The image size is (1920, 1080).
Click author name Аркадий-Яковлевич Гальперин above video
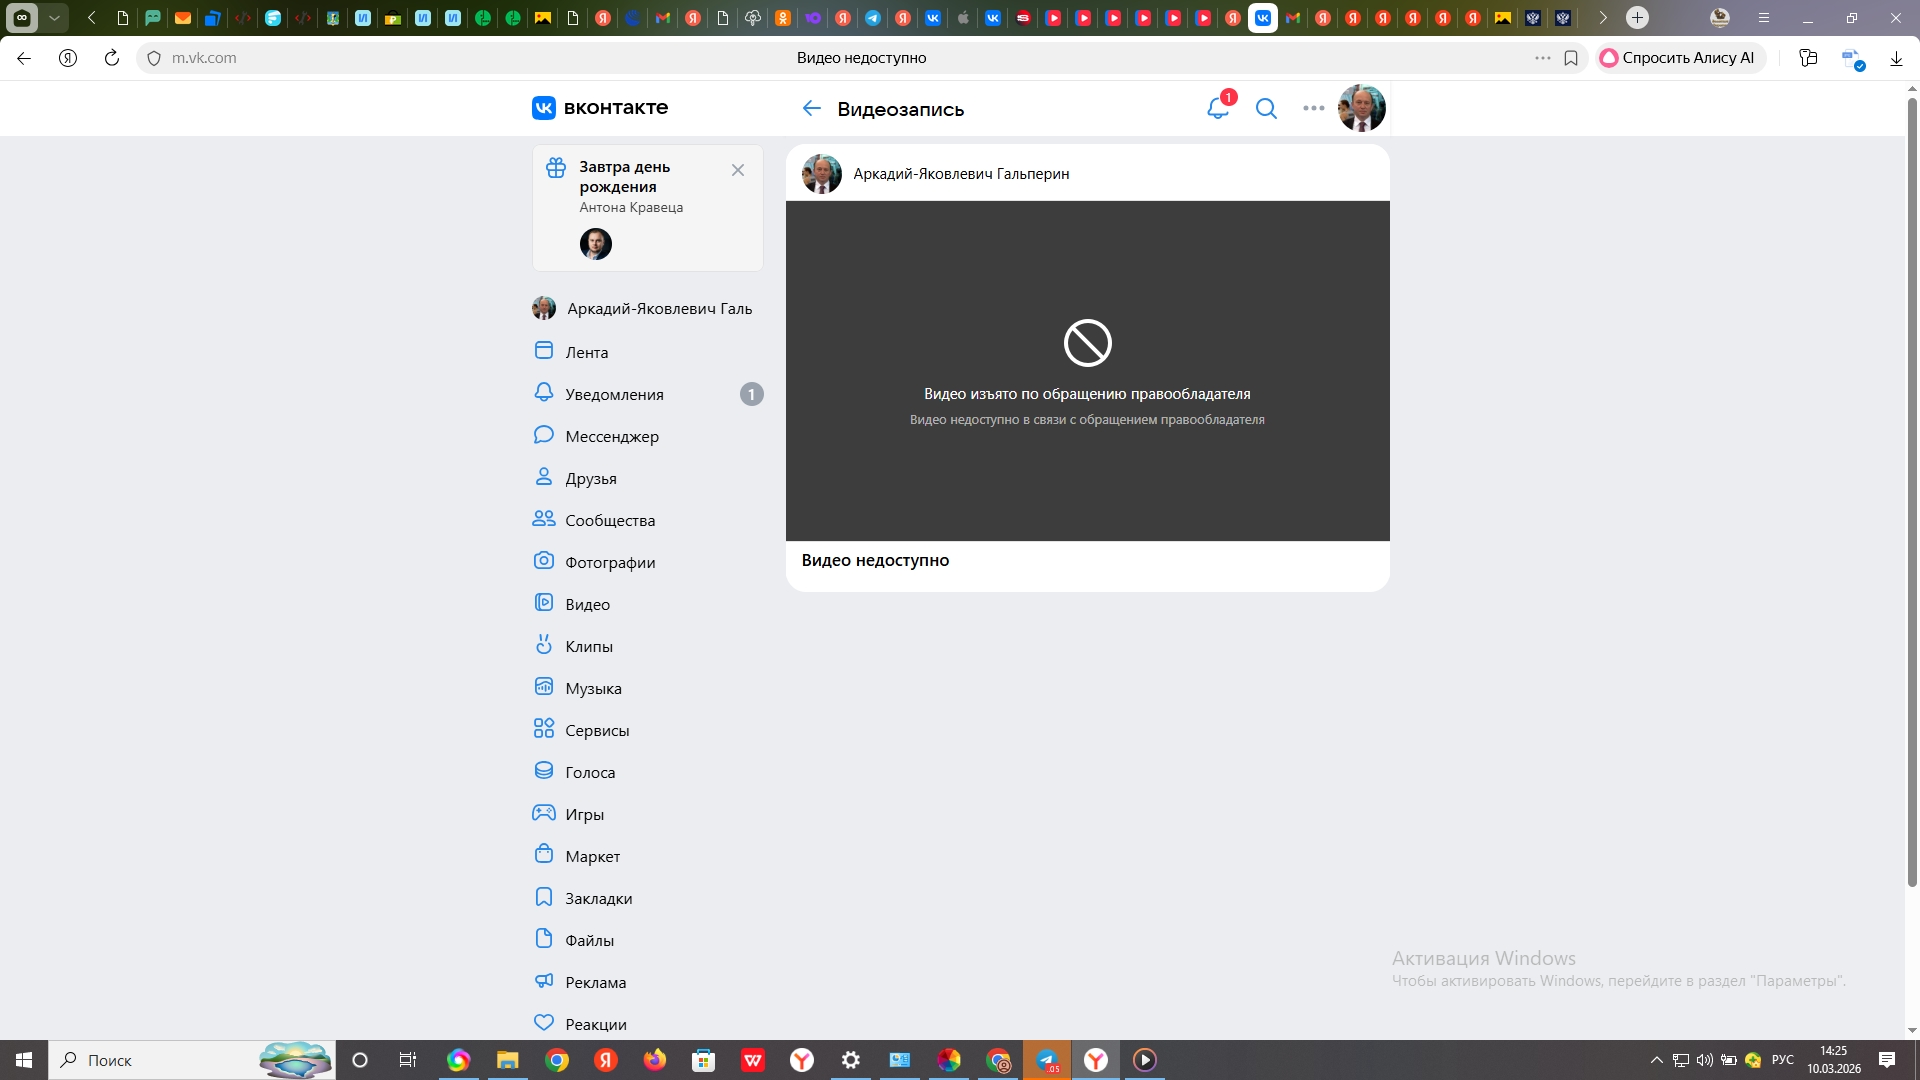960,174
